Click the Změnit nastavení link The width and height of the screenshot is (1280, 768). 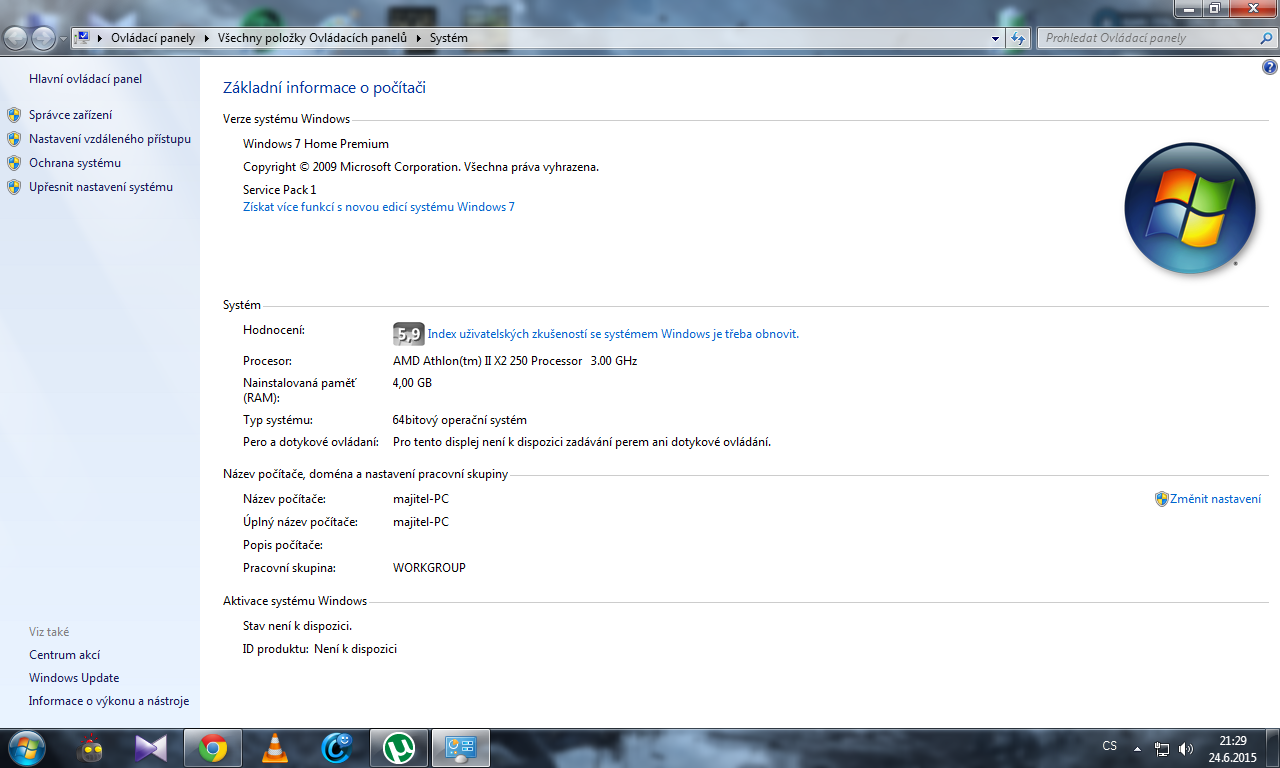[x=1215, y=499]
